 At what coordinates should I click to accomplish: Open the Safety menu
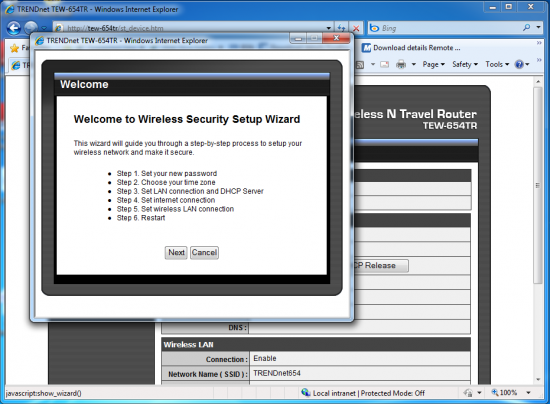465,65
